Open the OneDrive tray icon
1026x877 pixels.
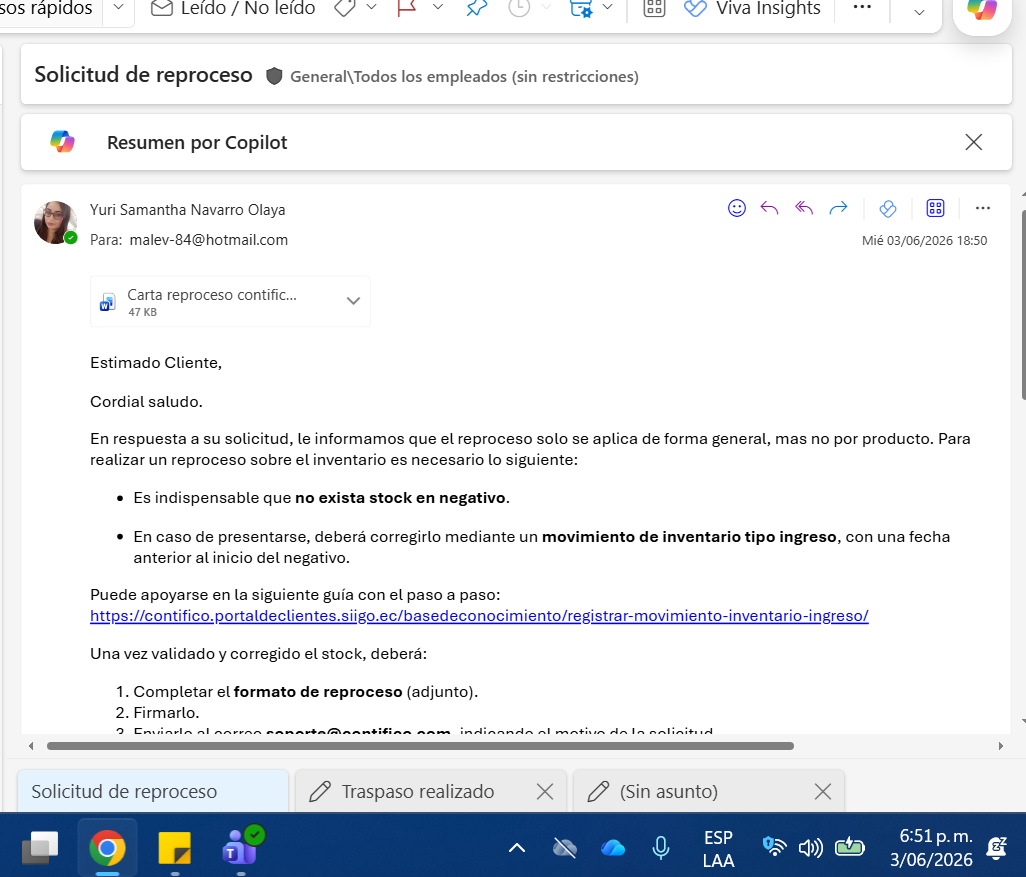[612, 848]
